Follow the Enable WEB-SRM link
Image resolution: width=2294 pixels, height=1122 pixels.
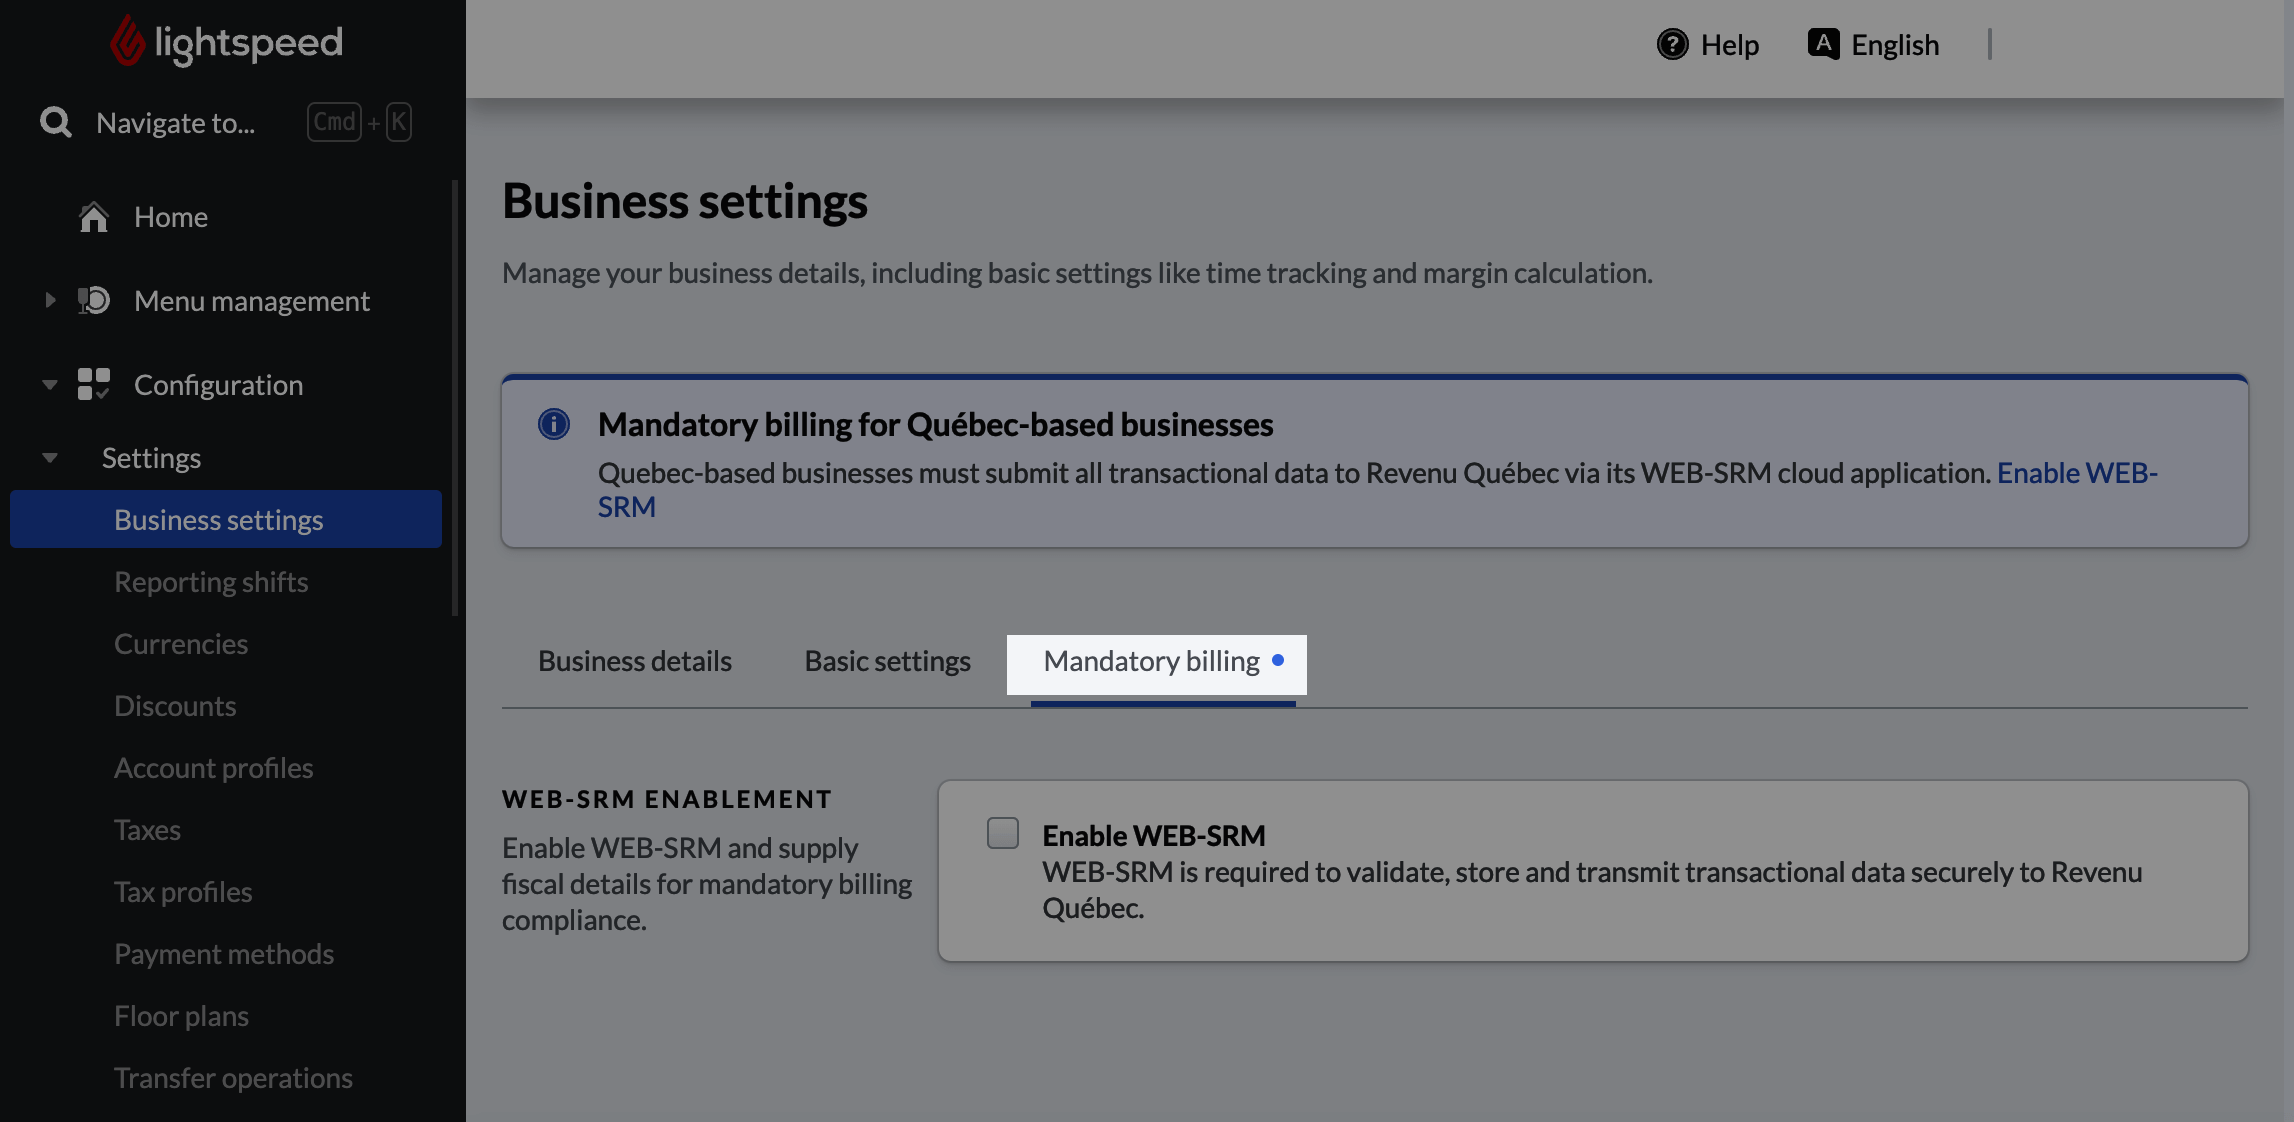2077,473
